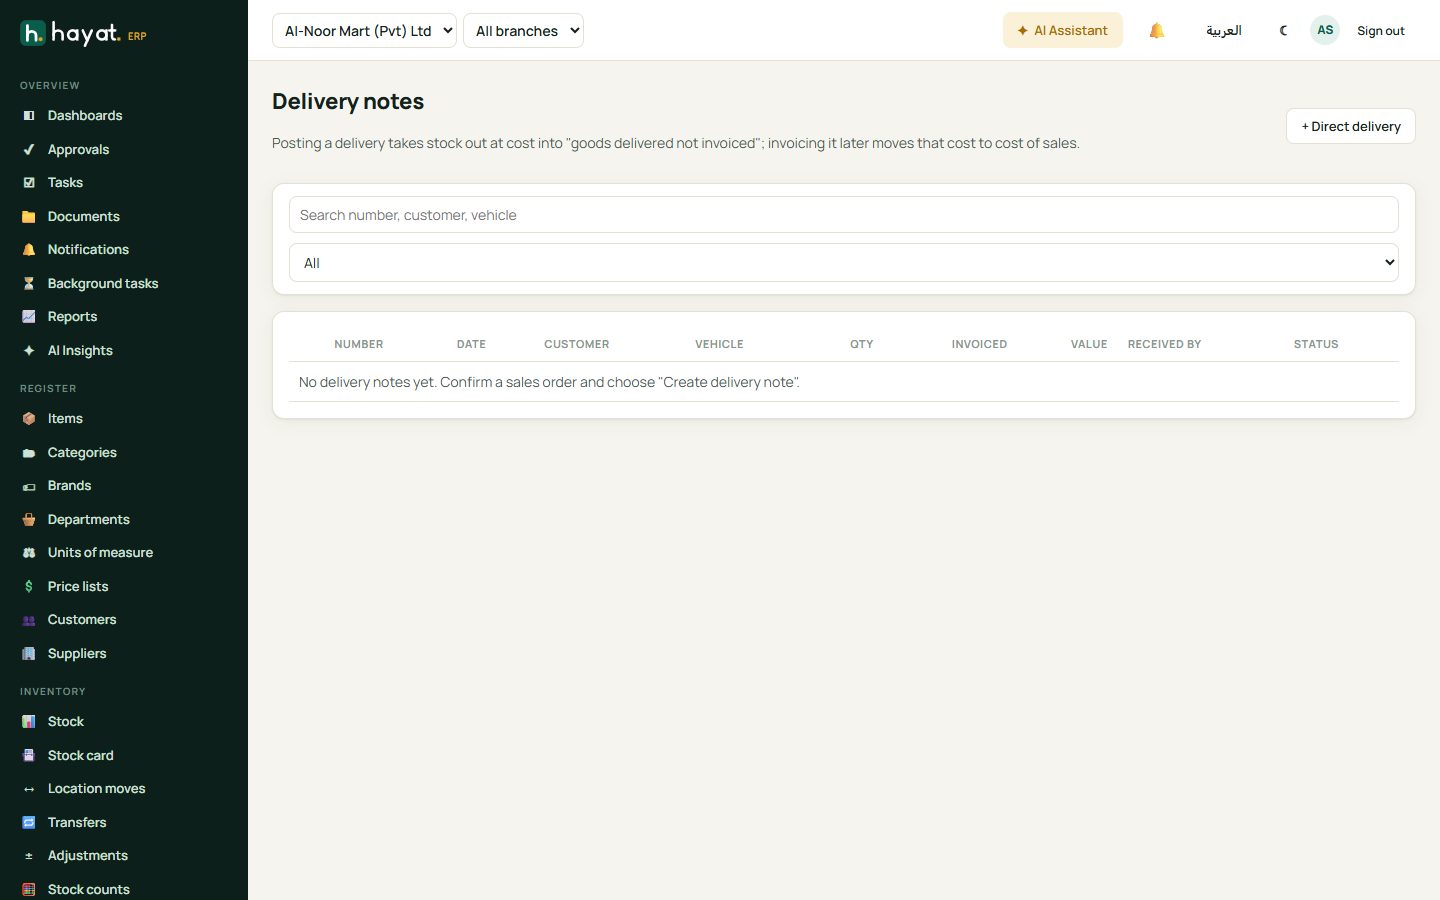The height and width of the screenshot is (900, 1440).
Task: Click the AI Insights sparkle icon
Action: pos(29,351)
